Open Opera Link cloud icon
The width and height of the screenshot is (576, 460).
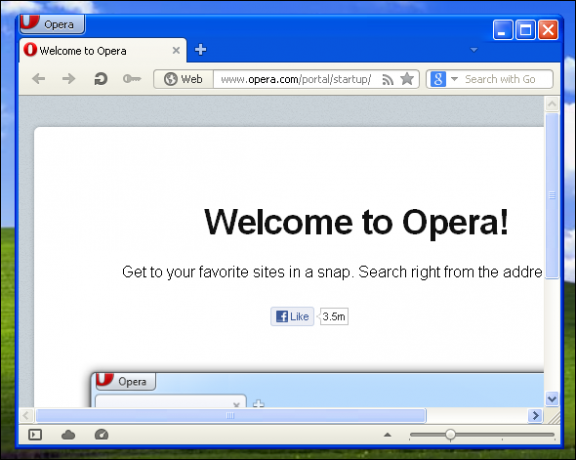coord(68,435)
